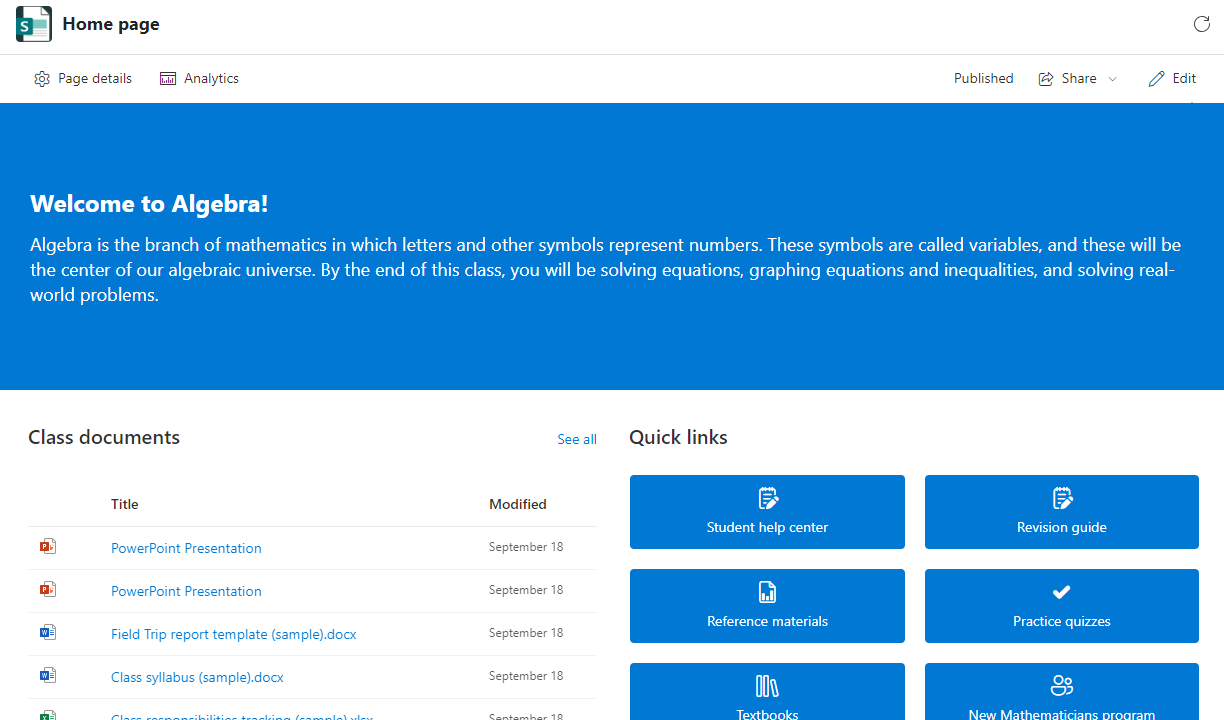Viewport: 1224px width, 720px height.
Task: Open the Class syllabus sample document
Action: 197,677
